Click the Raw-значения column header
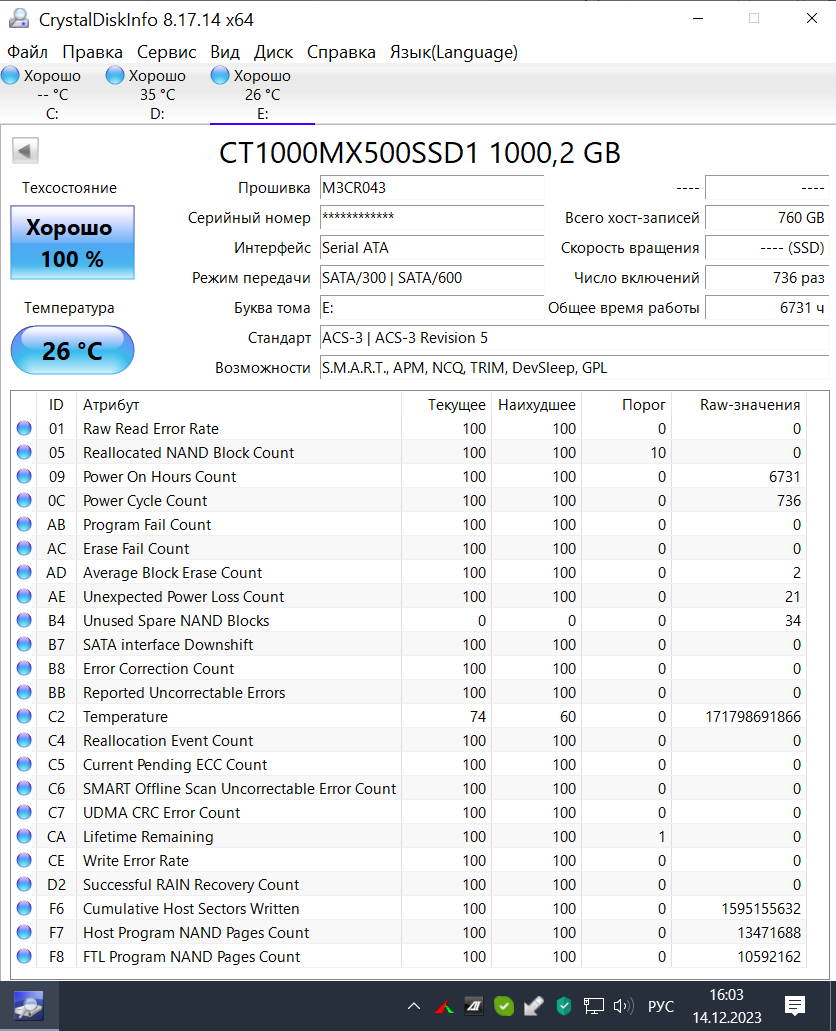The height and width of the screenshot is (1031, 836). 739,405
